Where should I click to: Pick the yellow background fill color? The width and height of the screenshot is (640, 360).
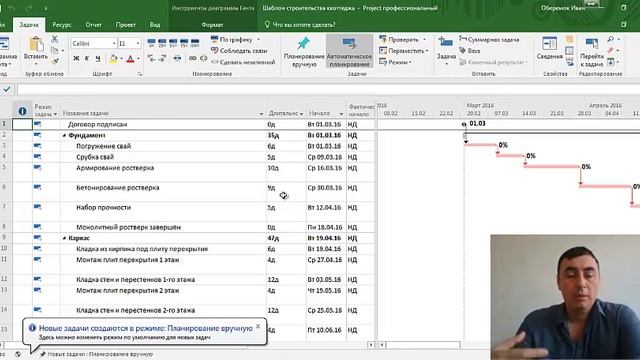[113, 59]
